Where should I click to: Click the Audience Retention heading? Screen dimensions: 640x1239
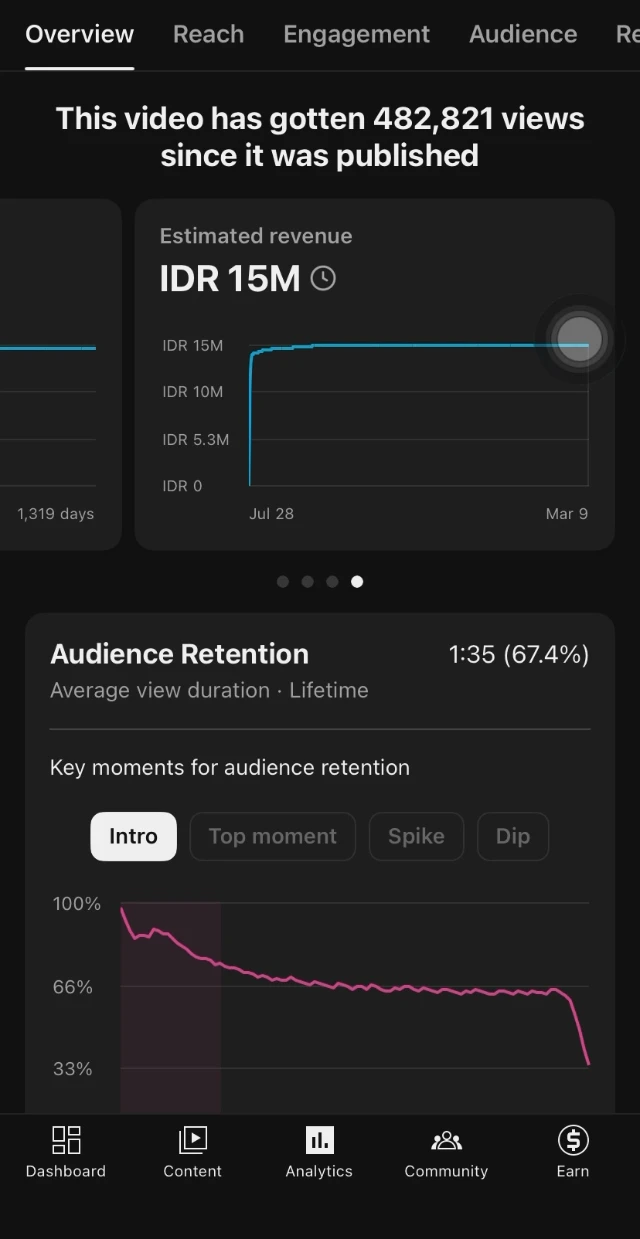tap(179, 654)
